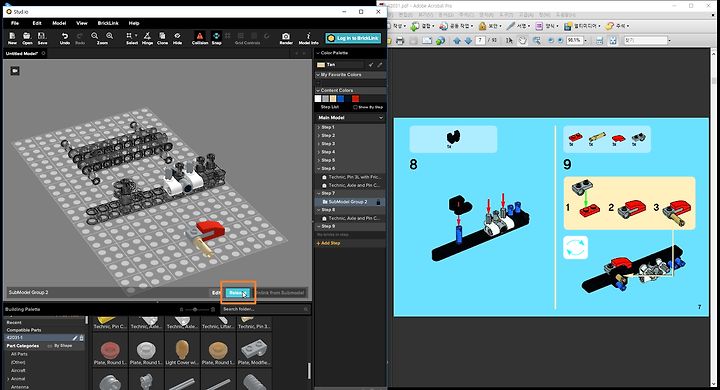
Task: Click the delete icon on 42031-1 palette
Action: 82,338
